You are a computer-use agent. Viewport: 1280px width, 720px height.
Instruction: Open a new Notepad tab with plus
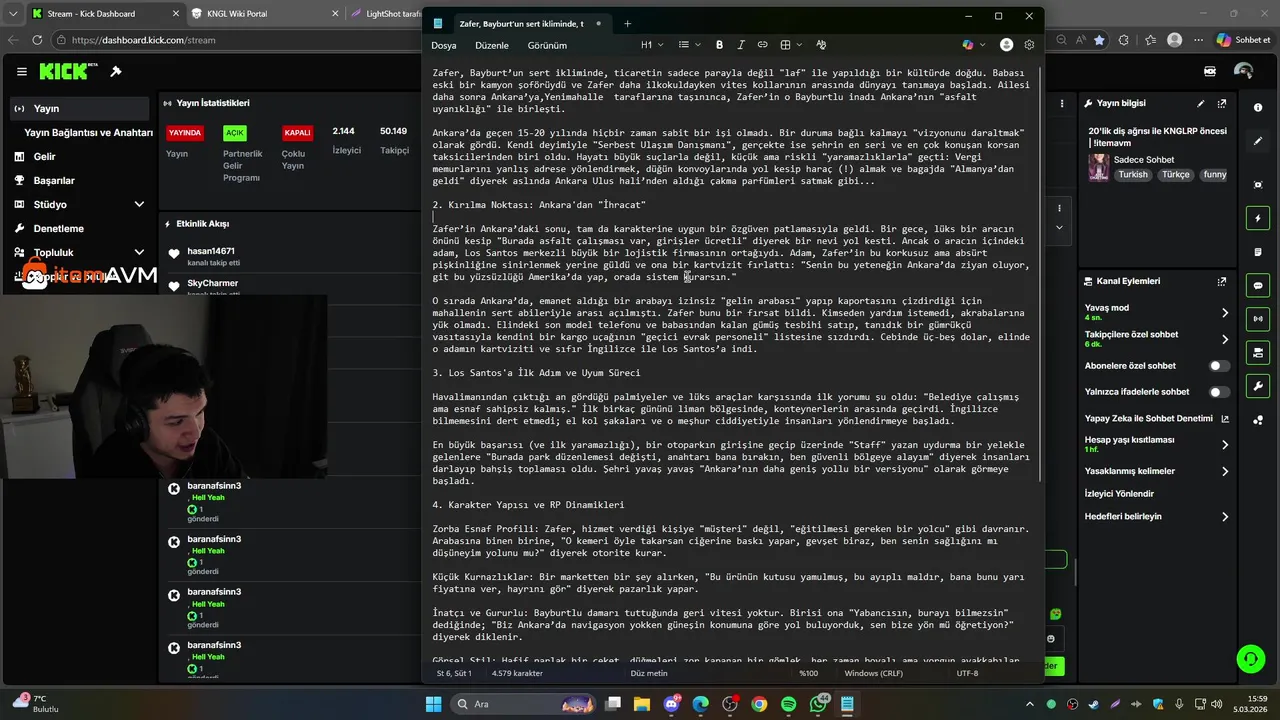tap(627, 23)
